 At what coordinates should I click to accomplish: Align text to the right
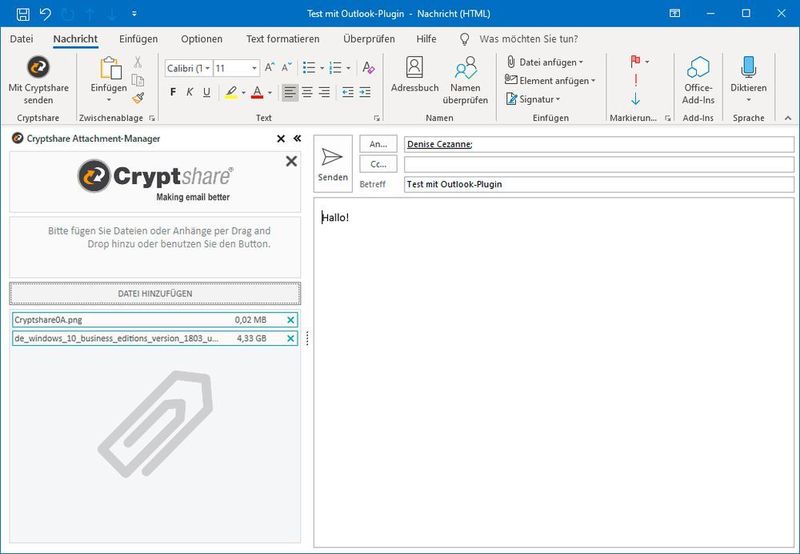[x=324, y=92]
